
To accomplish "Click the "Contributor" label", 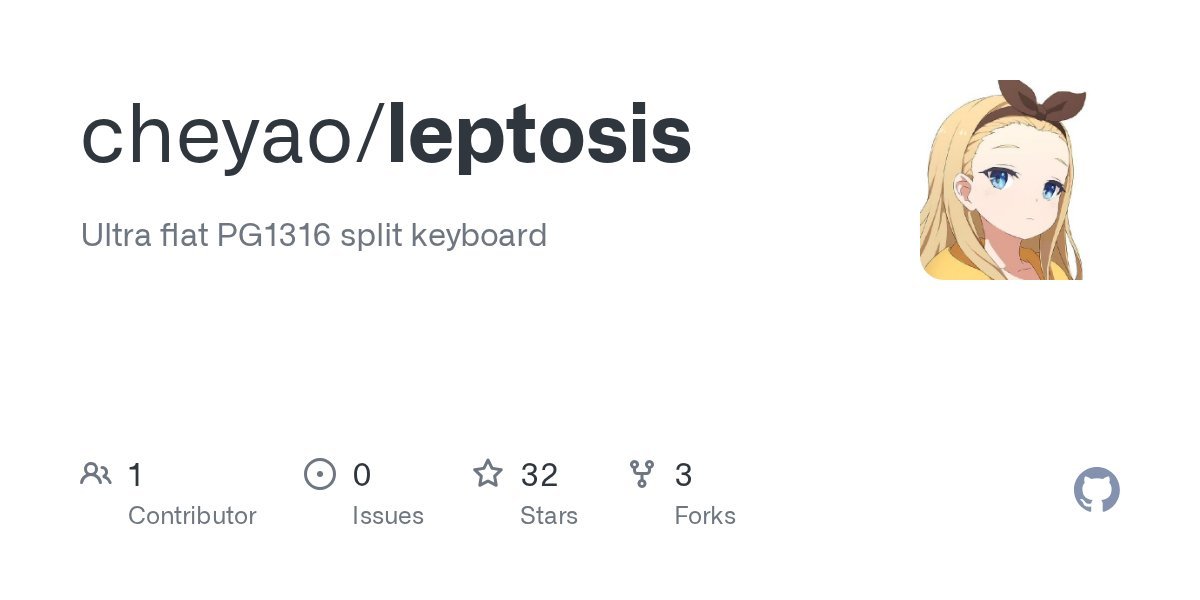I will [192, 516].
